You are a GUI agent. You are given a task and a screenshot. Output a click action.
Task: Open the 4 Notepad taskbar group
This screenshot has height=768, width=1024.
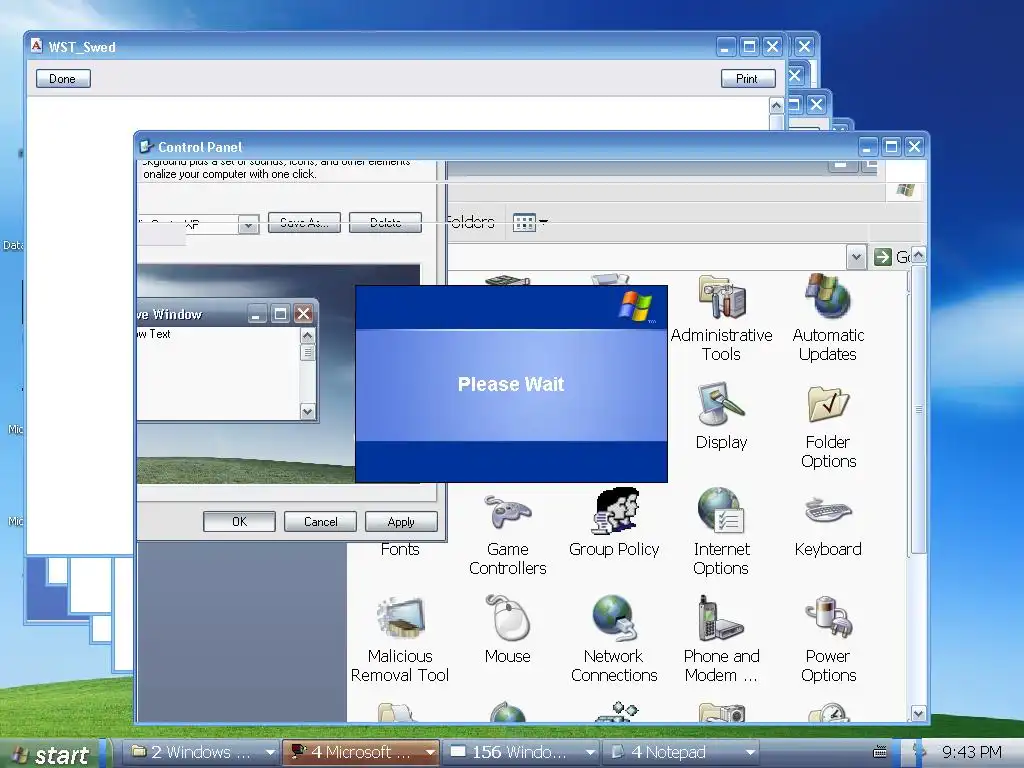point(680,752)
